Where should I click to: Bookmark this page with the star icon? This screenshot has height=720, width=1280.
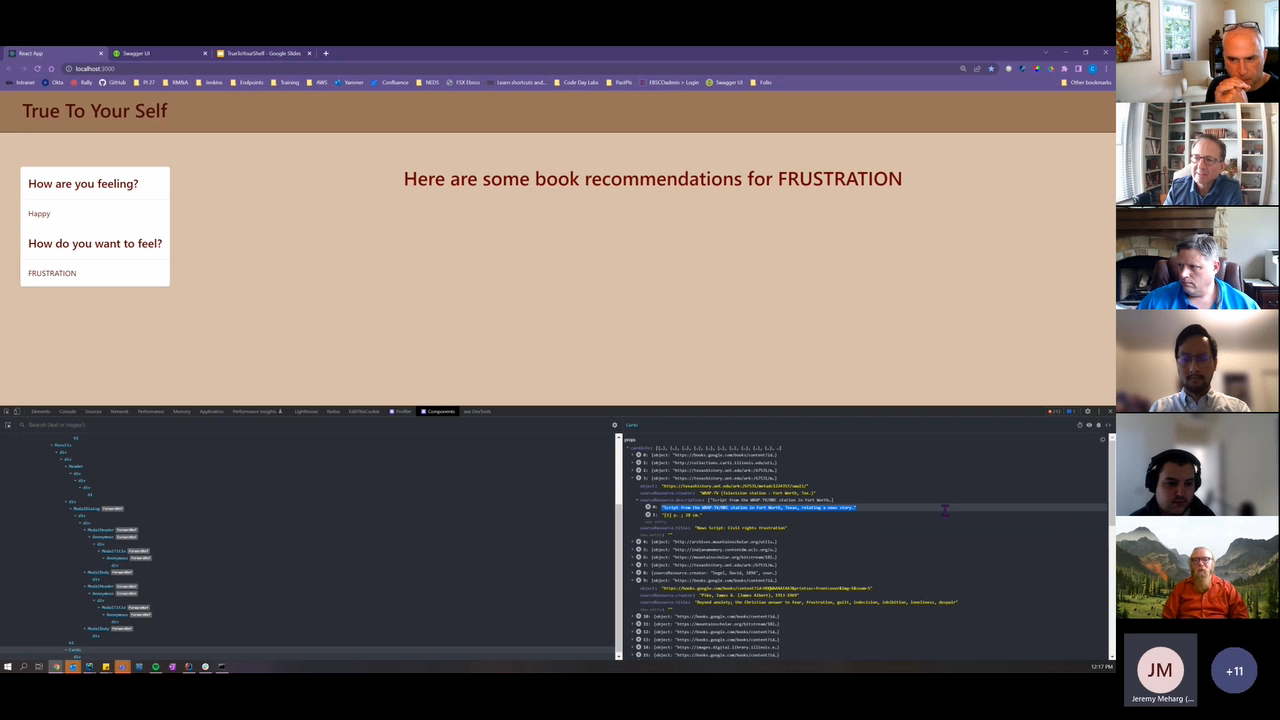coord(991,69)
